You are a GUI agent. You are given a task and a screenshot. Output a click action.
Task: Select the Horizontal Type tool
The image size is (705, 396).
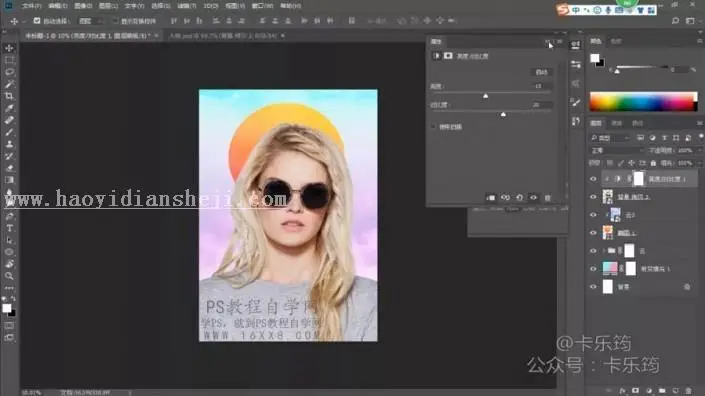(9, 228)
